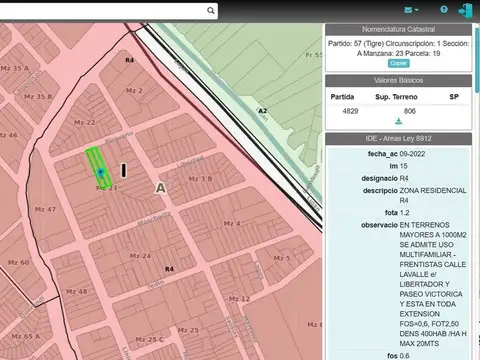This screenshot has height=360, width=480.
Task: Click the large section letter A label
Action: coord(161,188)
